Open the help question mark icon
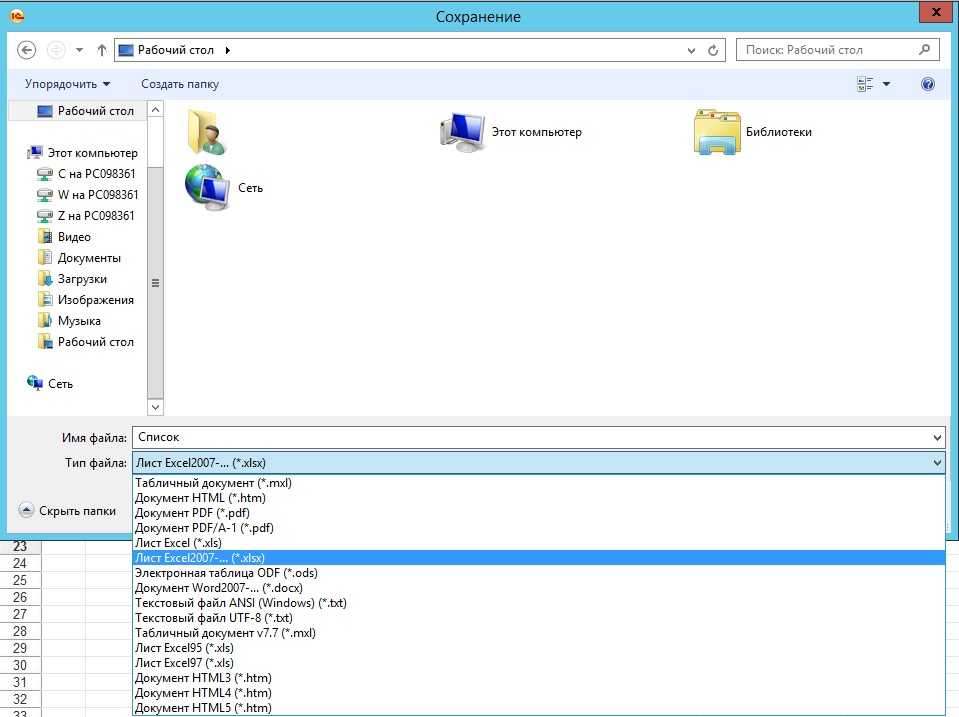This screenshot has width=959, height=717. coord(927,85)
